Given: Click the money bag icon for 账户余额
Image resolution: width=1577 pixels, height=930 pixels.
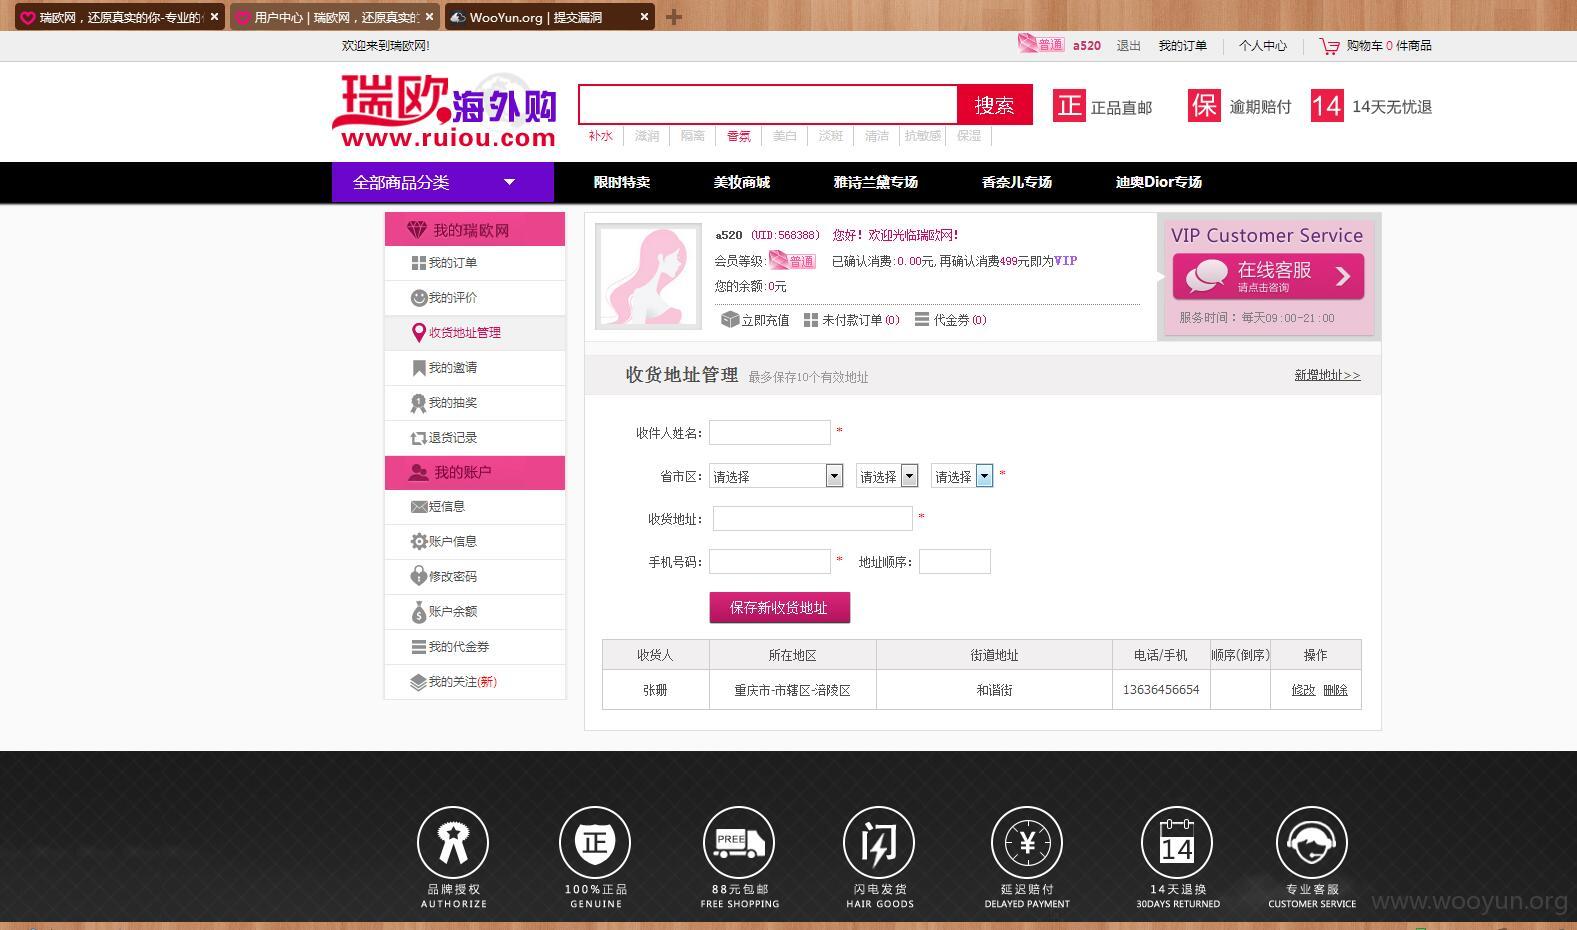Looking at the screenshot, I should click(419, 612).
